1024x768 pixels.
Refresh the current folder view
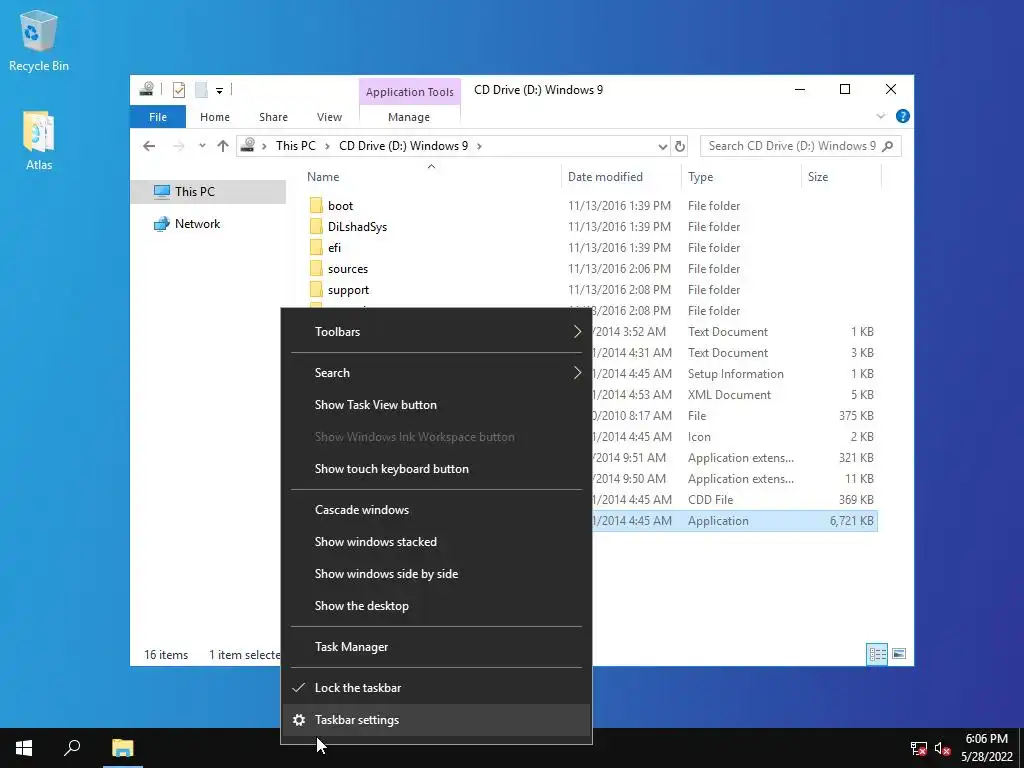pyautogui.click(x=680, y=146)
